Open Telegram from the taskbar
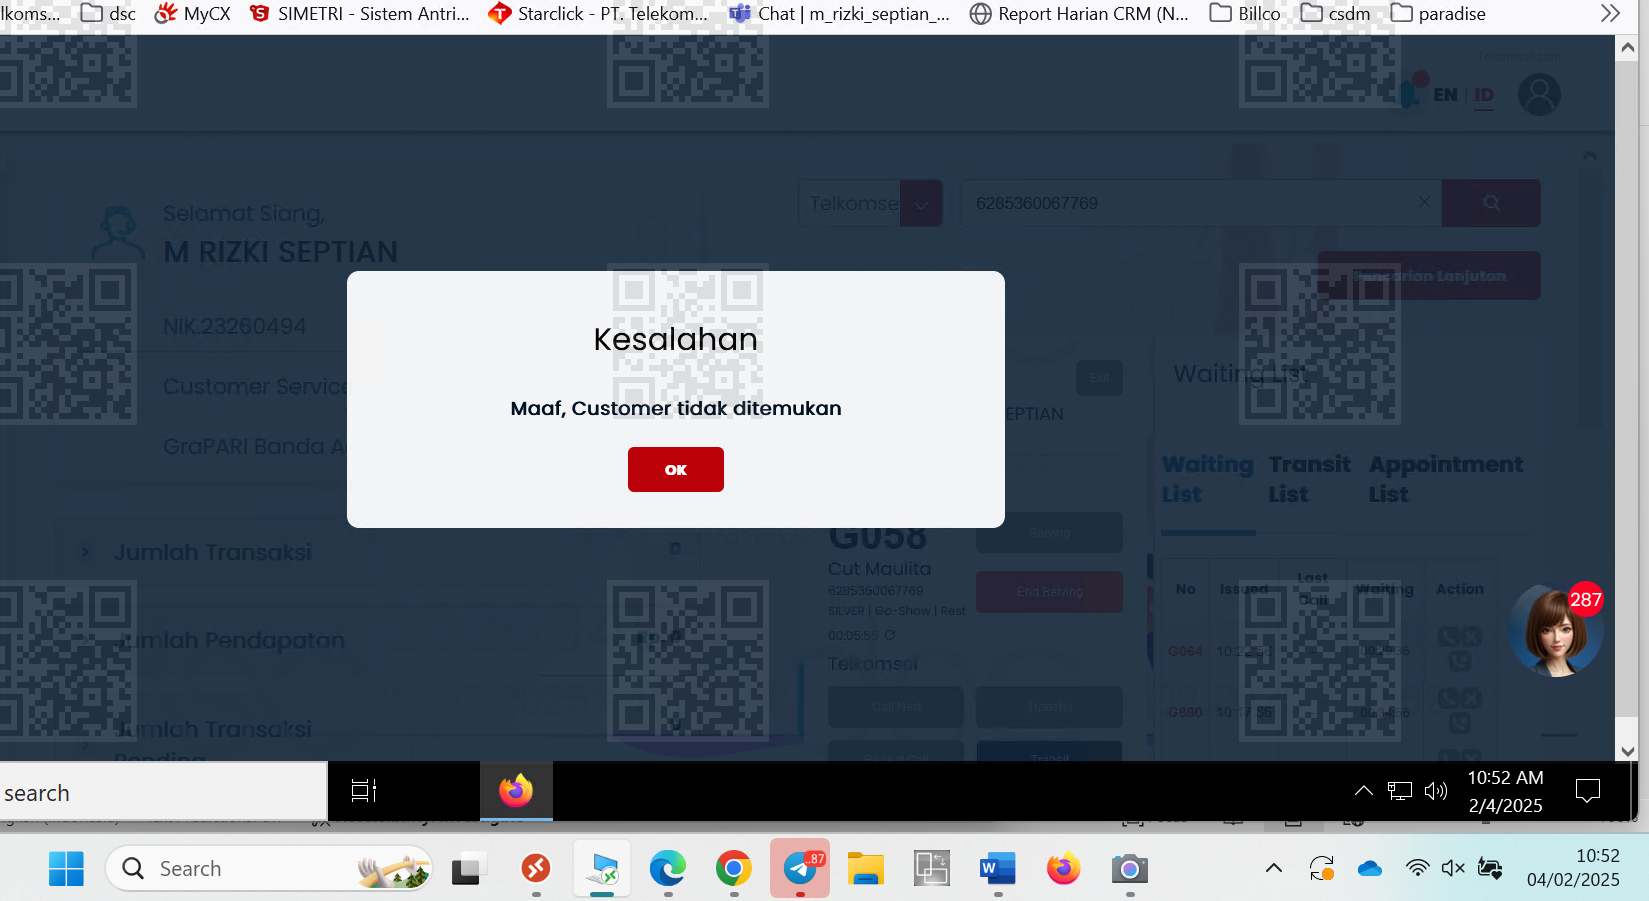This screenshot has width=1649, height=901. [x=800, y=868]
